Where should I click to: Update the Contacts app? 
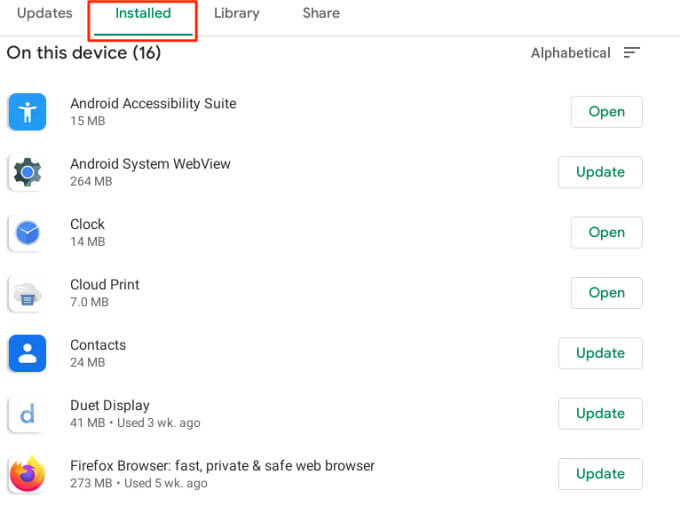coord(600,353)
